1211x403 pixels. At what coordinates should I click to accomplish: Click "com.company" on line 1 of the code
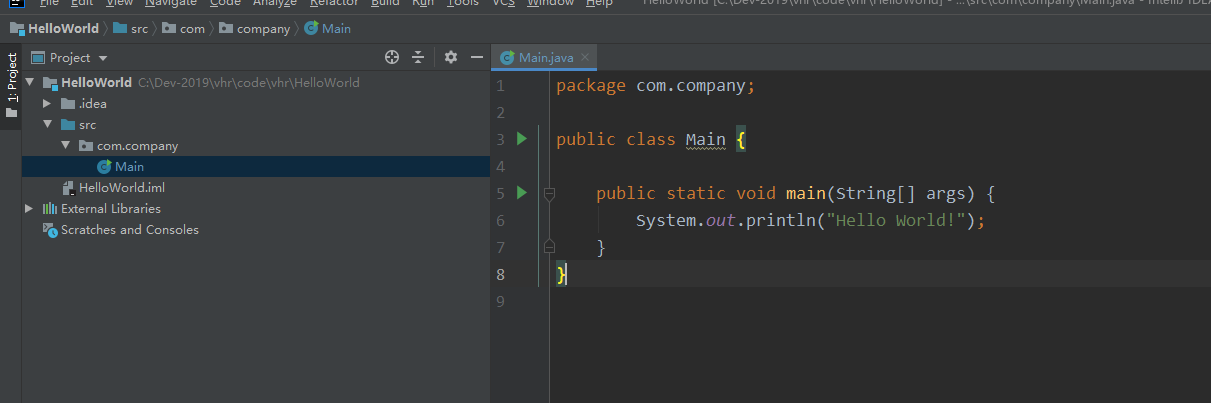[691, 86]
